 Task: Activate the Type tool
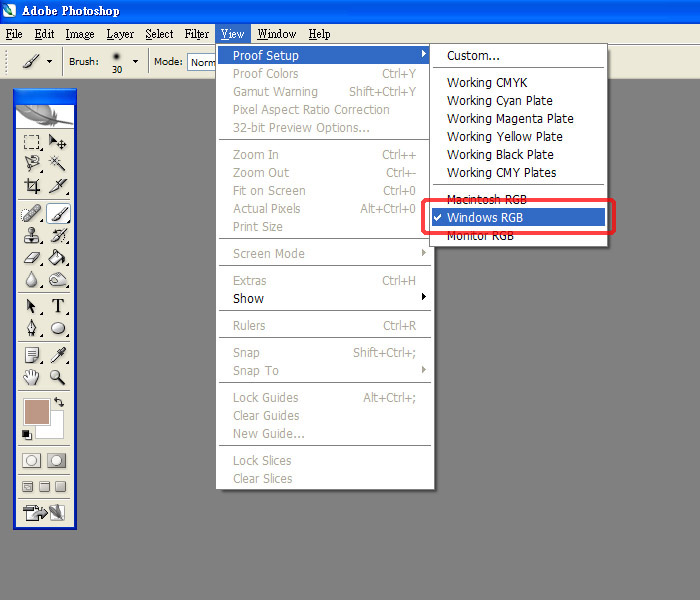(58, 306)
